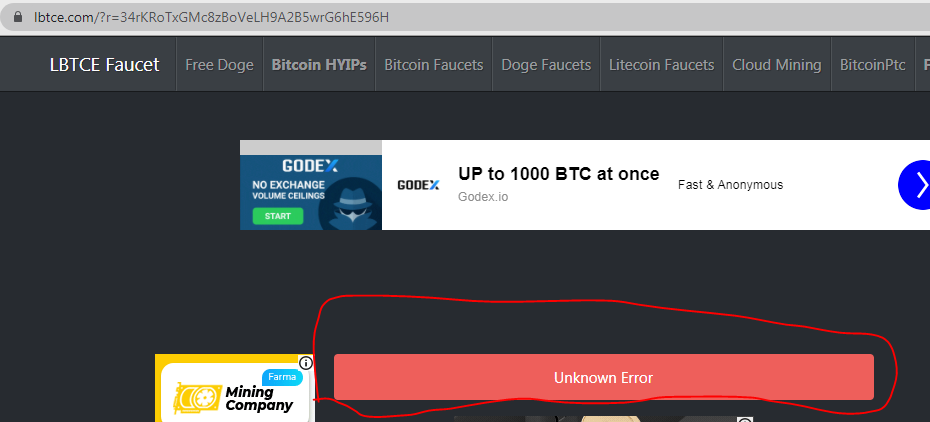This screenshot has height=422, width=930.
Task: Click the red Unknown Error banner
Action: tap(604, 377)
